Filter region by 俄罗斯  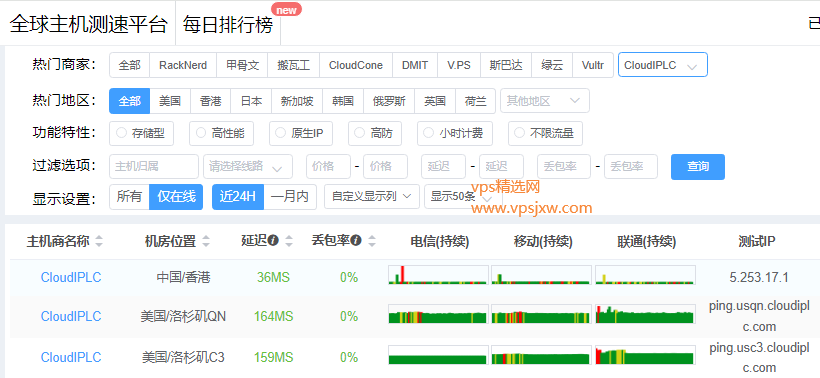[389, 101]
